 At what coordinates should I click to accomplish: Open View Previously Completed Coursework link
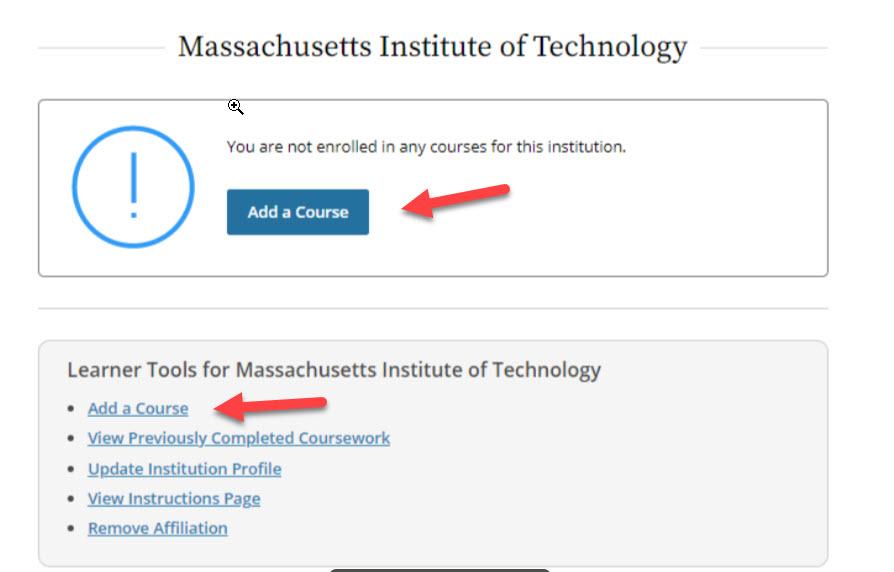(239, 438)
